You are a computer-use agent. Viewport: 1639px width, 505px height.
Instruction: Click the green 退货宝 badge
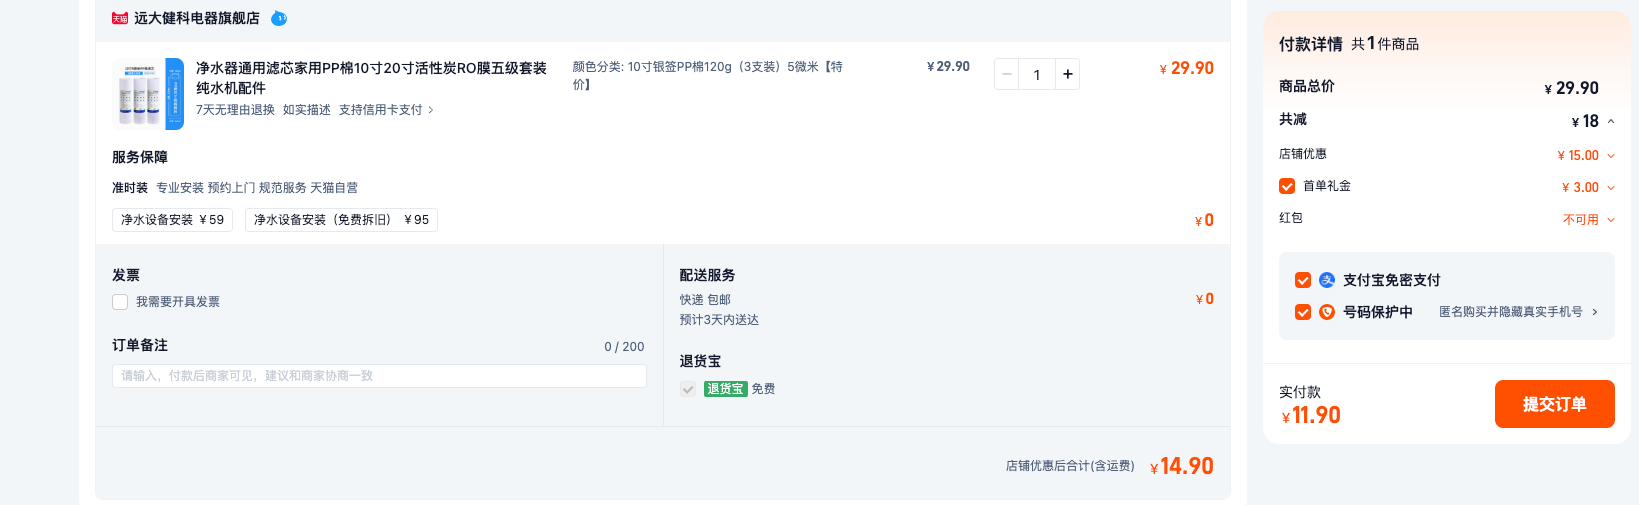(726, 389)
